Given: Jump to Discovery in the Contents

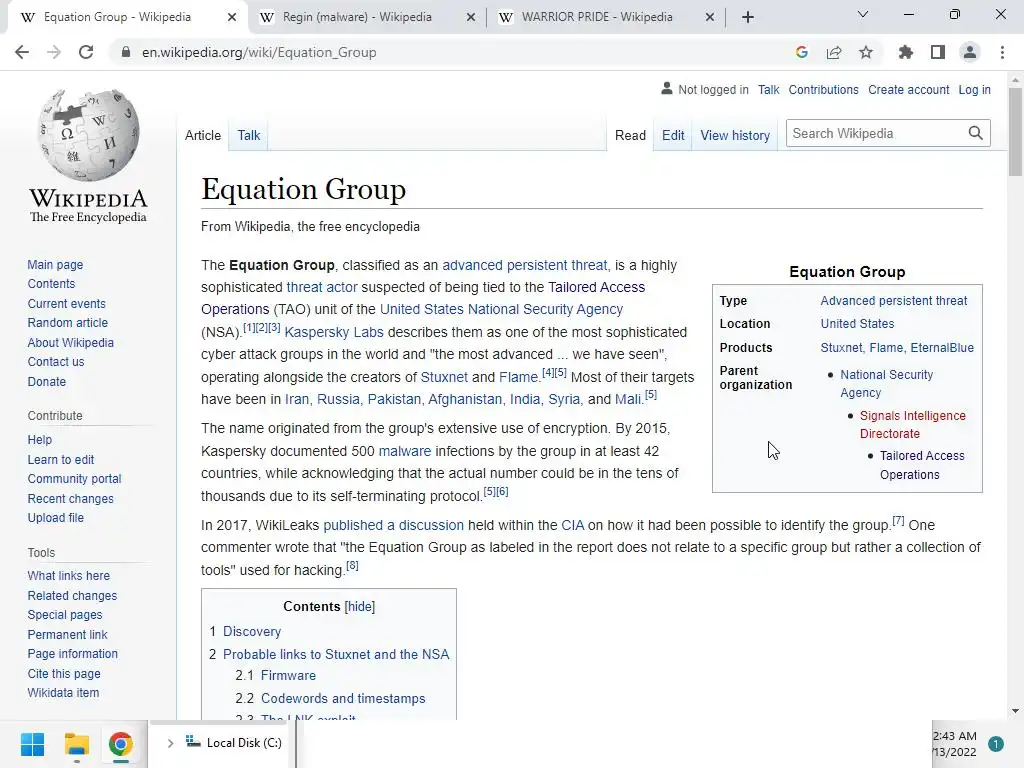Looking at the screenshot, I should pos(251,632).
